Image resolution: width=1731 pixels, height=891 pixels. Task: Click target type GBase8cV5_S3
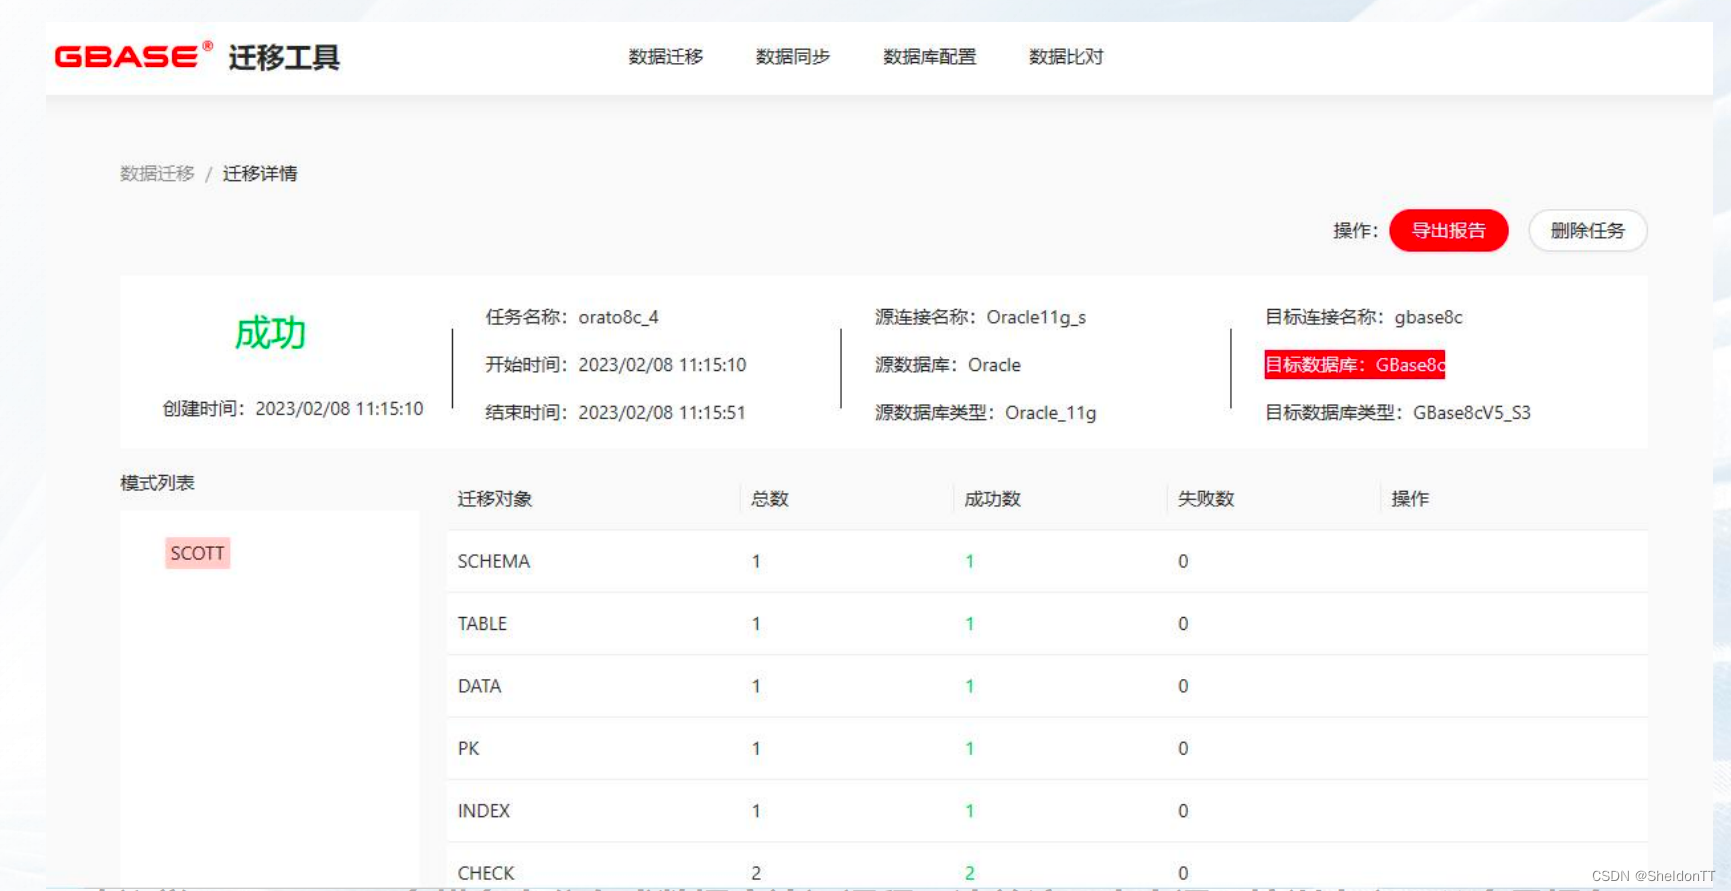pos(1471,413)
